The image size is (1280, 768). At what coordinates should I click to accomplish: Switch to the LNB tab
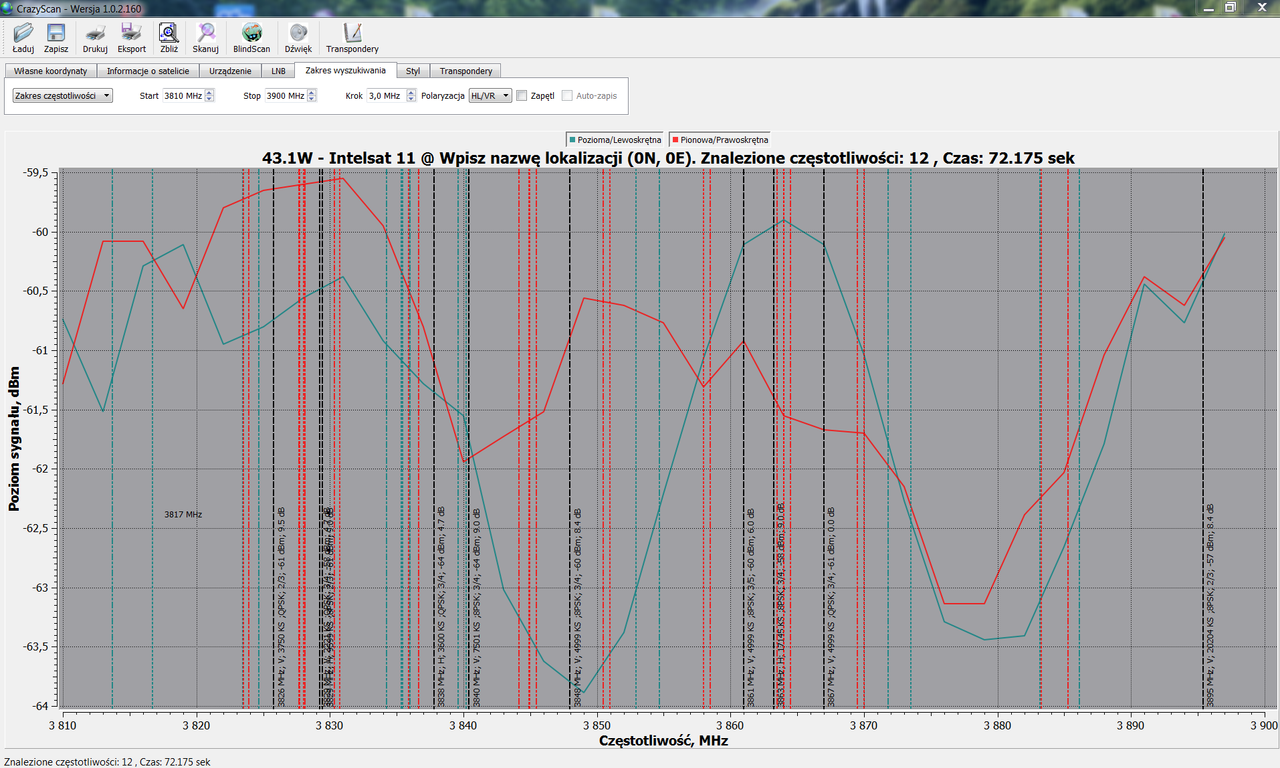tap(278, 71)
